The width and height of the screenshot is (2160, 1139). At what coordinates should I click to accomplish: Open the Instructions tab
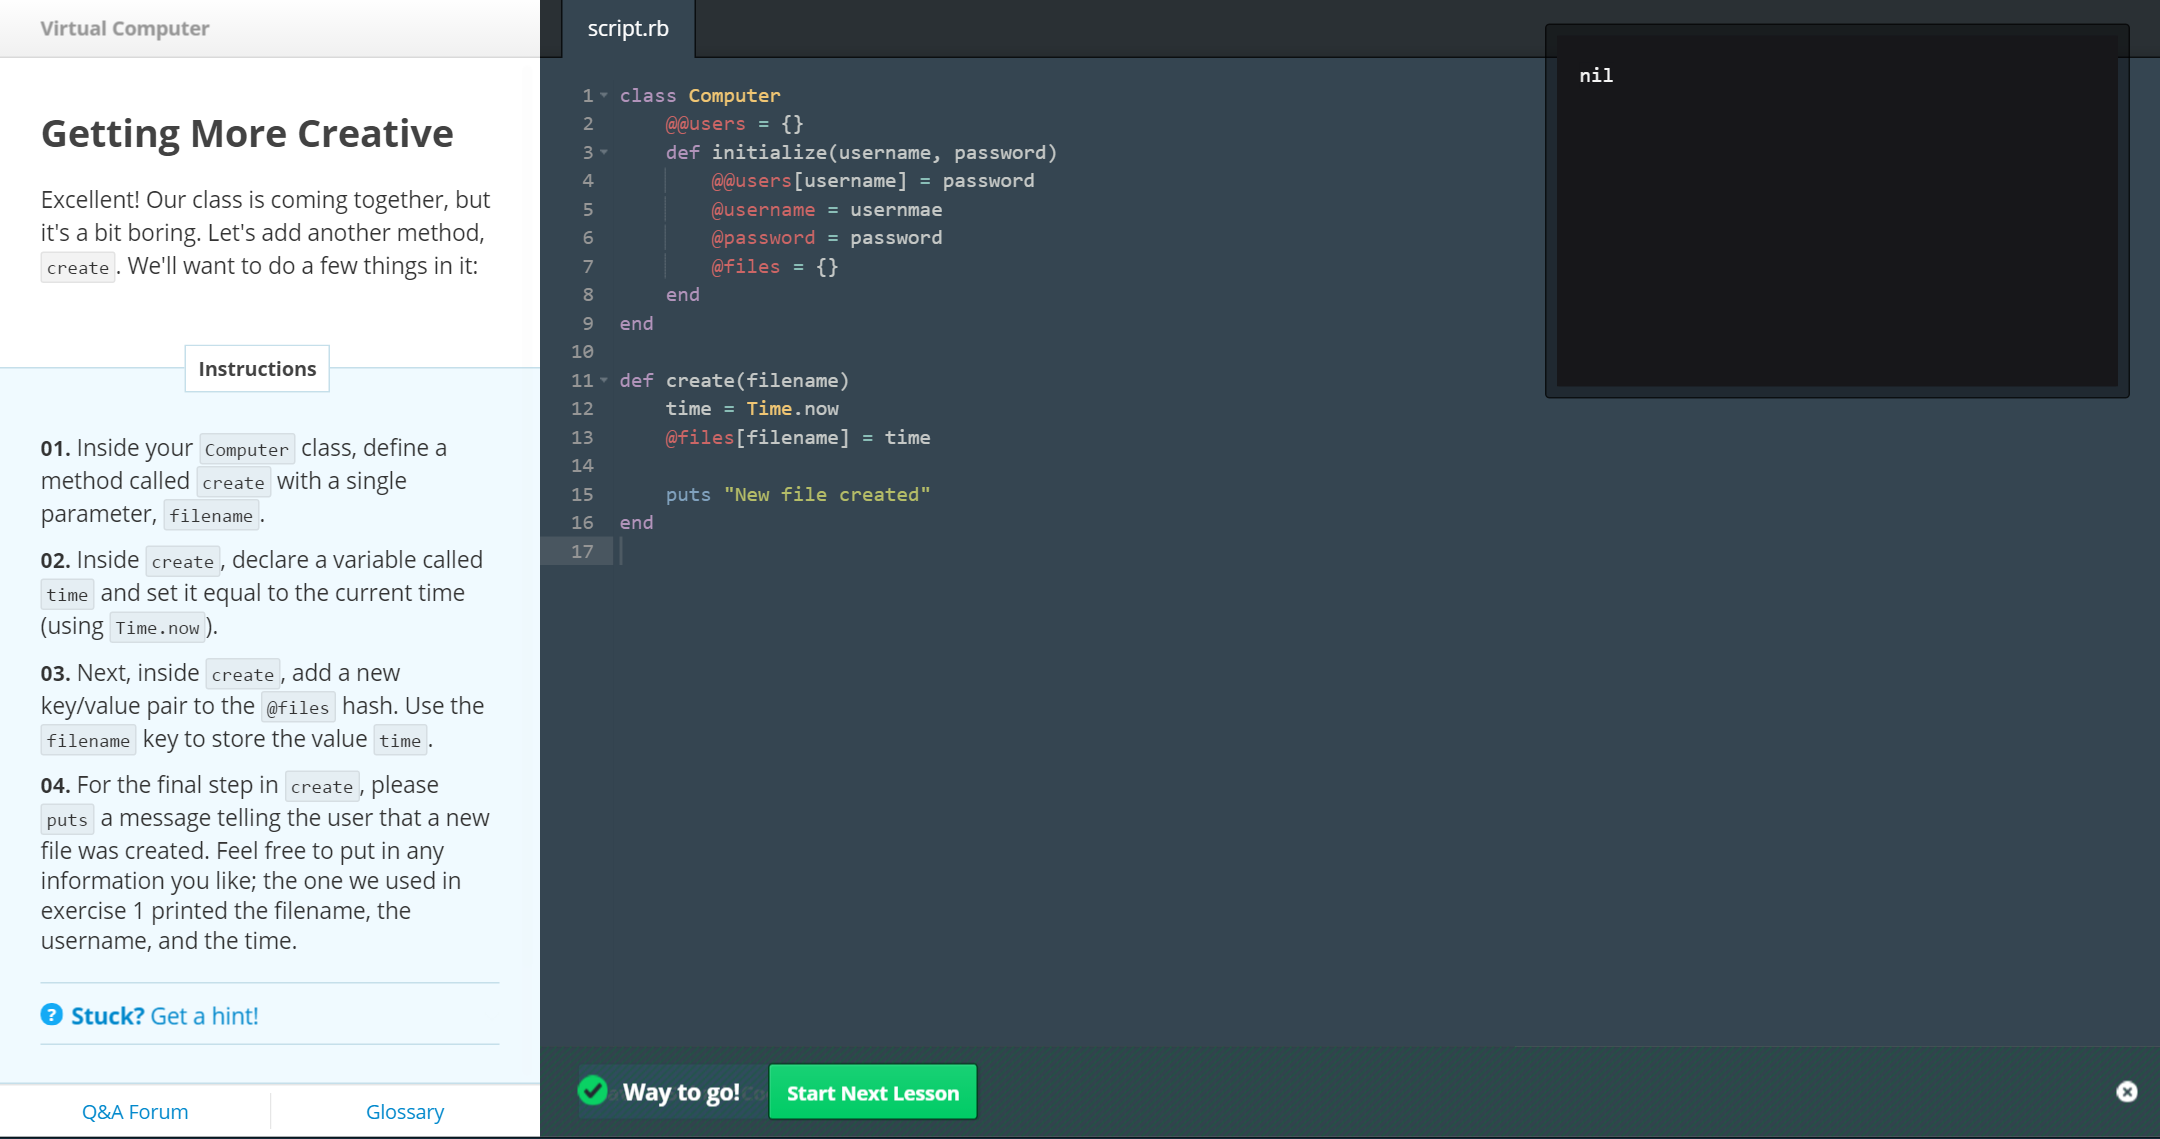(257, 369)
